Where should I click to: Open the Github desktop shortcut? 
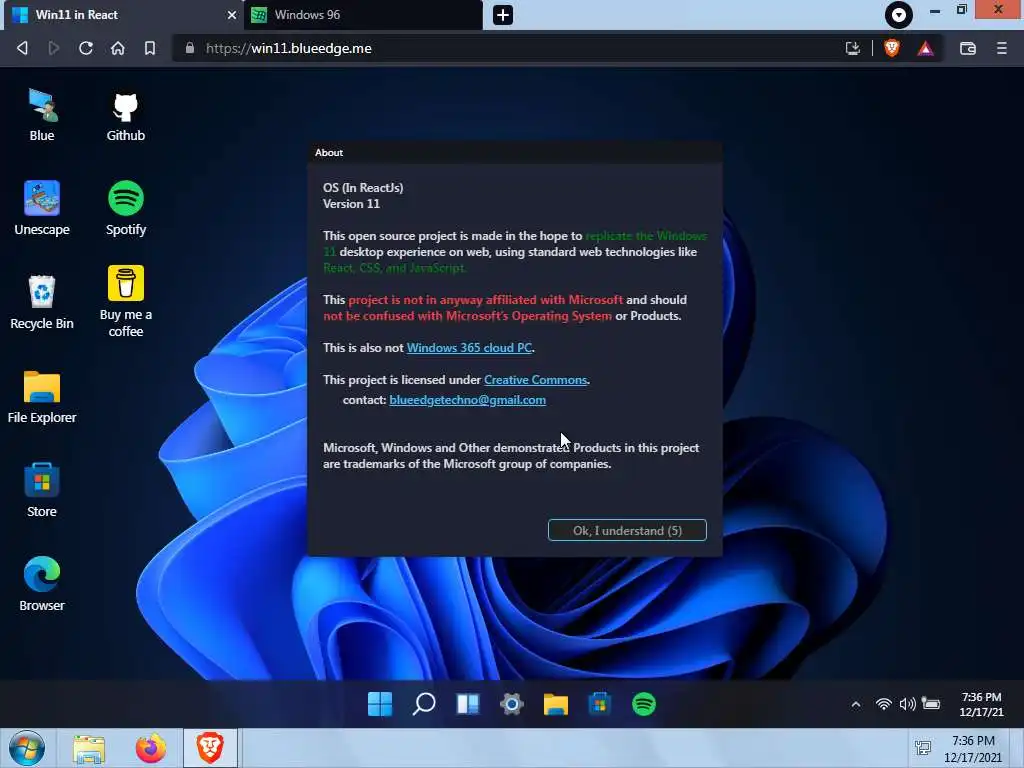point(125,116)
